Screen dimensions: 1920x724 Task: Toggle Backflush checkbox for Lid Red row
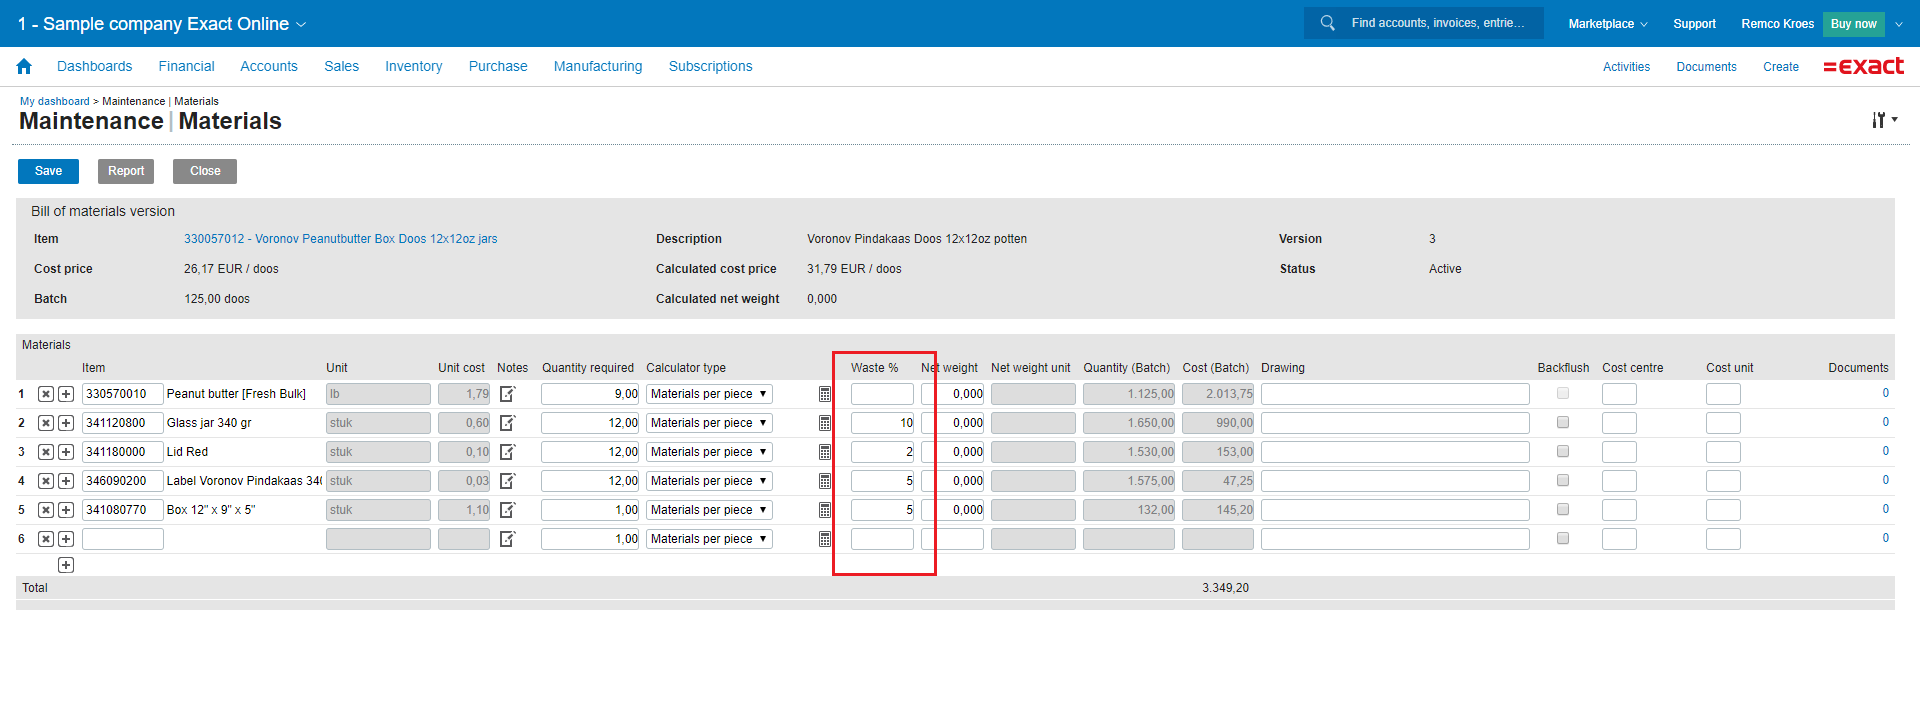[x=1563, y=452]
